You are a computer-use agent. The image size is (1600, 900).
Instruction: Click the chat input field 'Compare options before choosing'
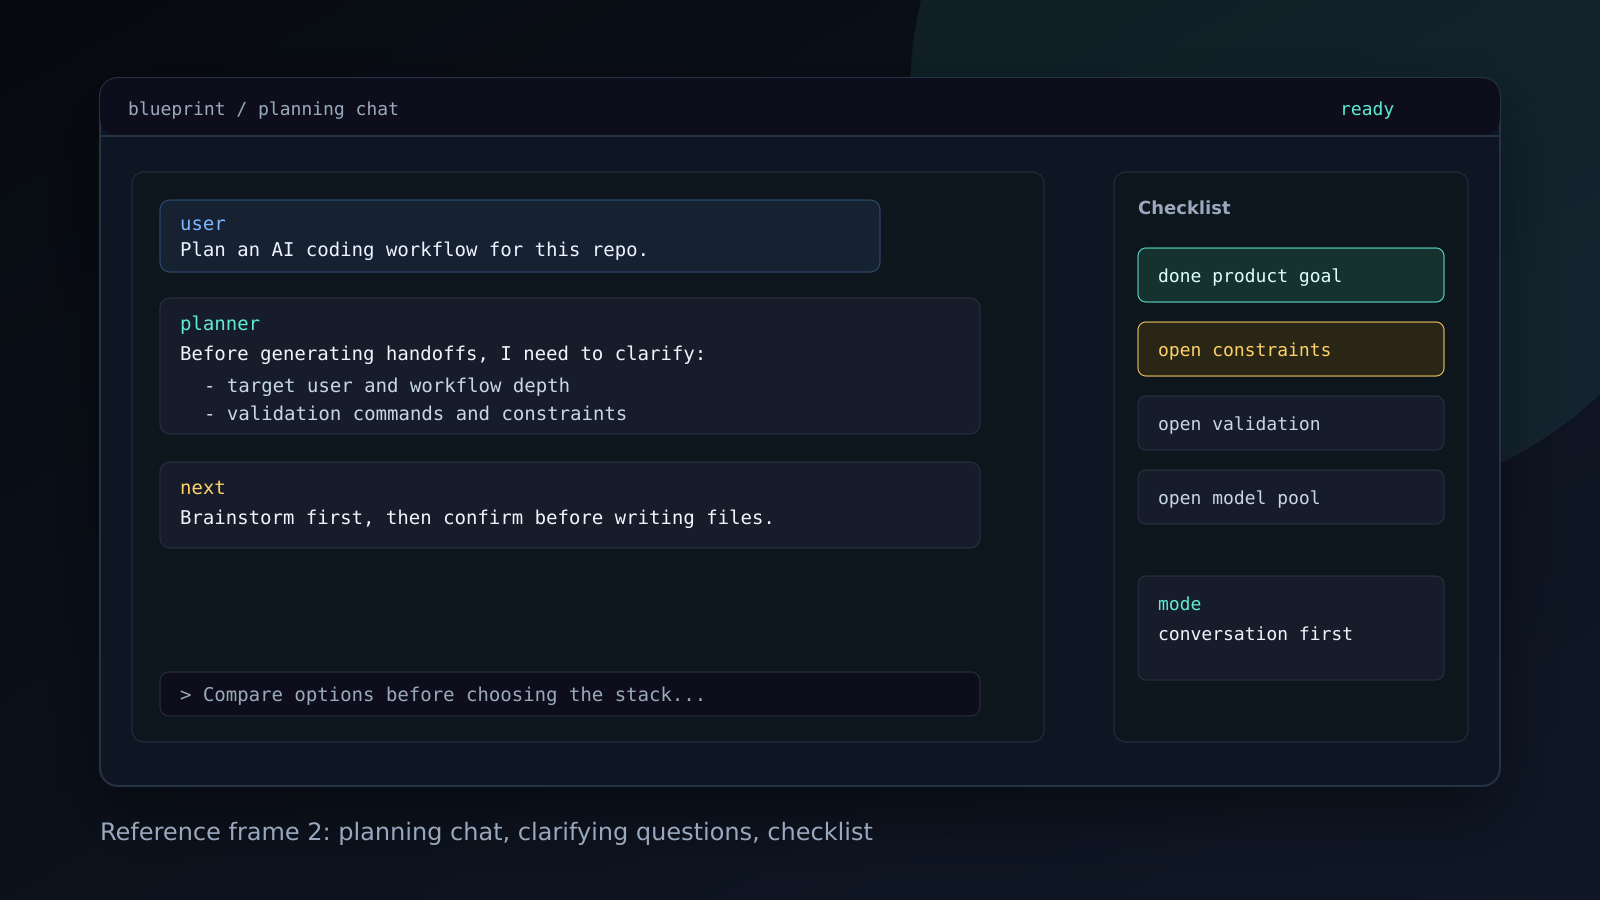coord(570,694)
